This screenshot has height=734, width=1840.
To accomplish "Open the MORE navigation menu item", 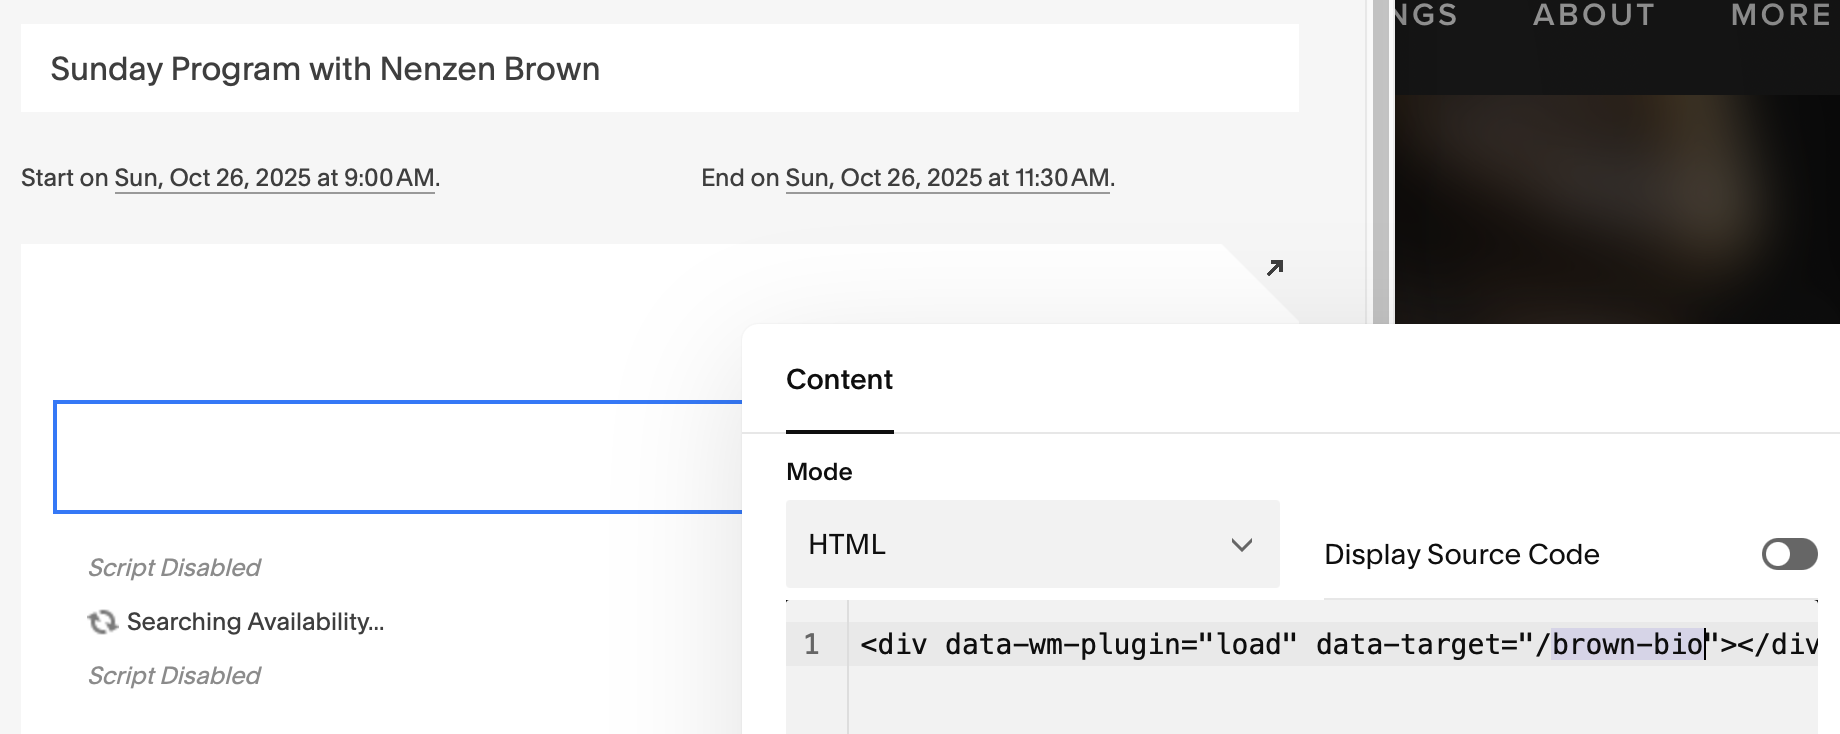I will click(1780, 16).
